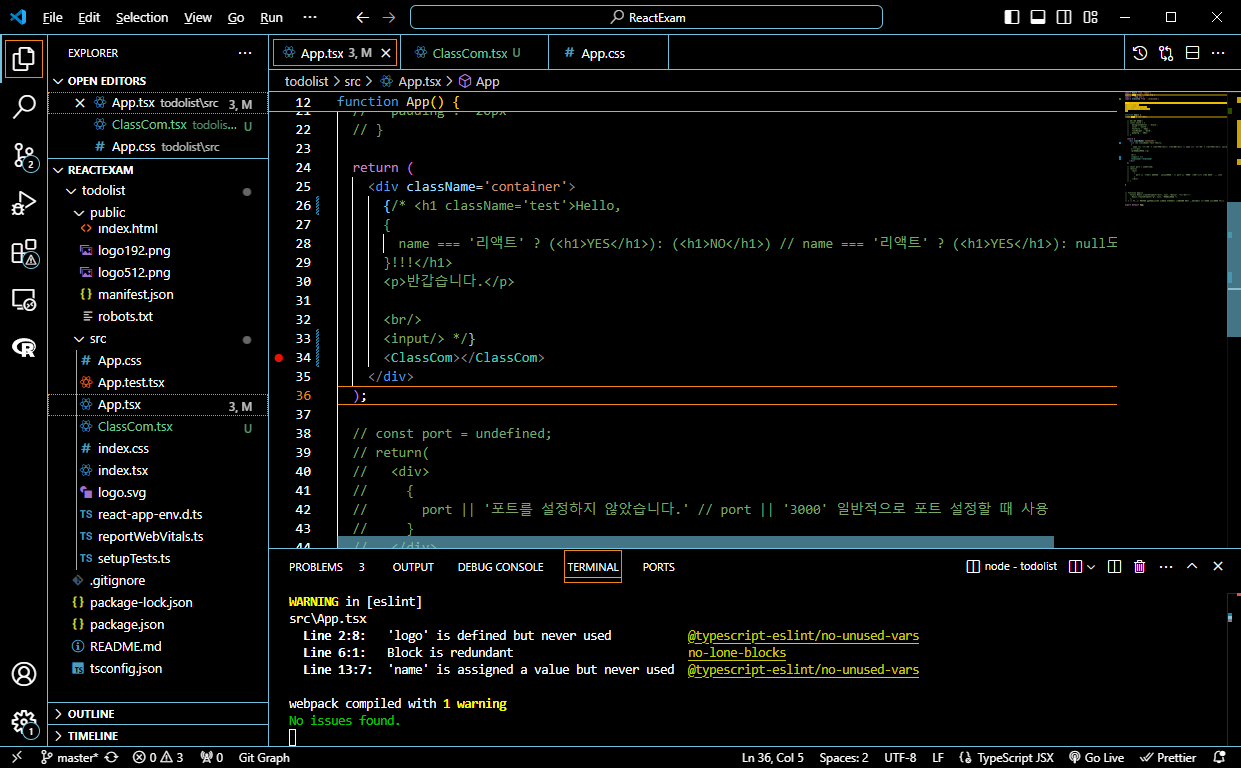This screenshot has width=1241, height=768.
Task: Open the Manage gear menu
Action: coord(24,722)
